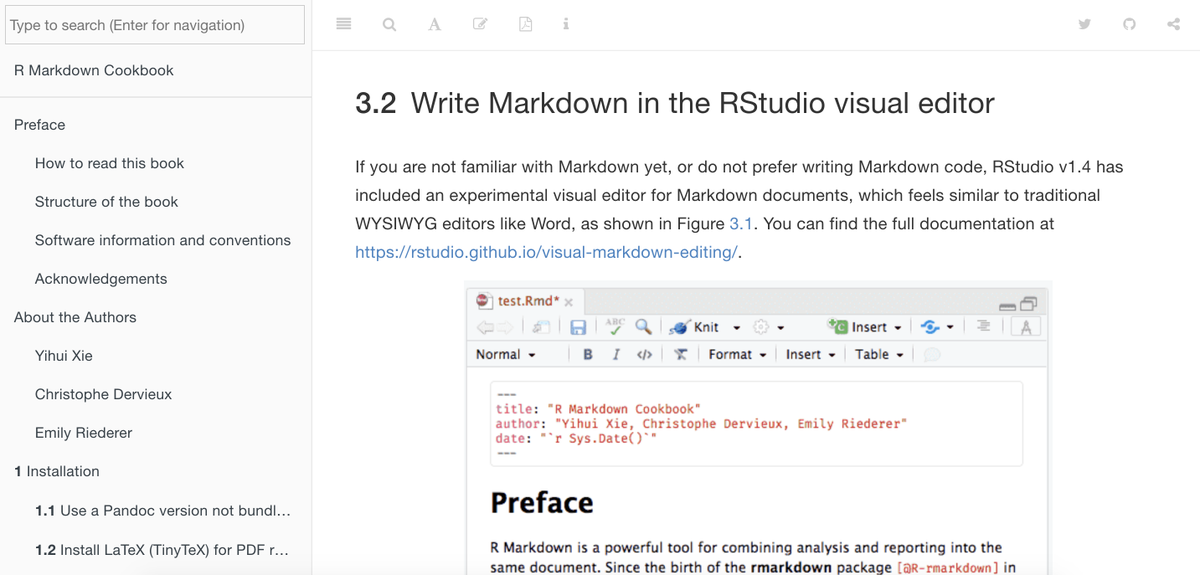Click the share icon in the book toolbar
This screenshot has height=575, width=1200.
pyautogui.click(x=1174, y=25)
